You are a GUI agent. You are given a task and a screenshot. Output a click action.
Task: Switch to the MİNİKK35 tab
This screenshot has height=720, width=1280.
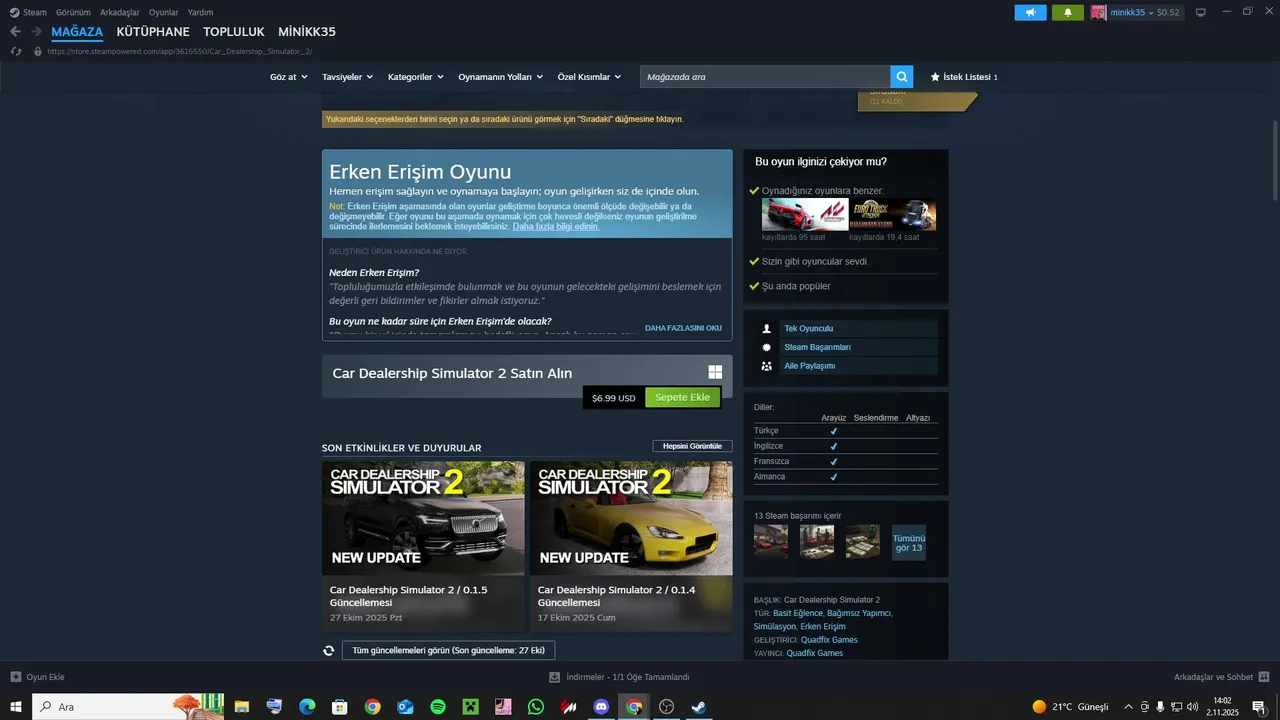307,32
